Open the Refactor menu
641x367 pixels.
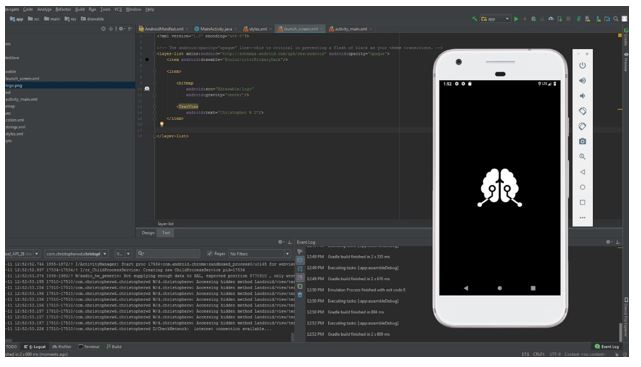[63, 9]
